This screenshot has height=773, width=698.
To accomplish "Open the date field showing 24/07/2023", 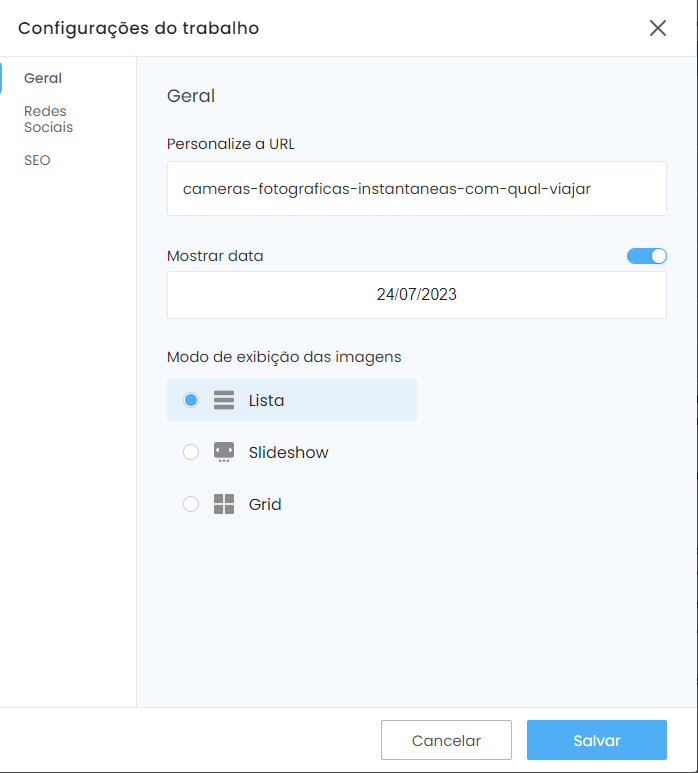I will coord(417,294).
